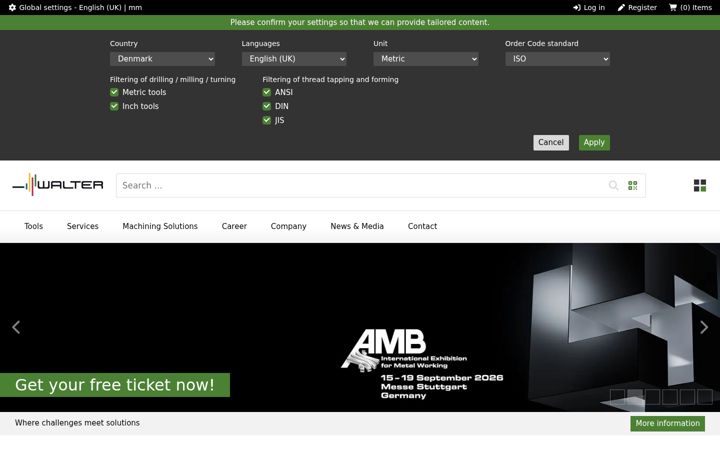Open the Career menu
Screen dimensions: 720x450
pos(234,226)
